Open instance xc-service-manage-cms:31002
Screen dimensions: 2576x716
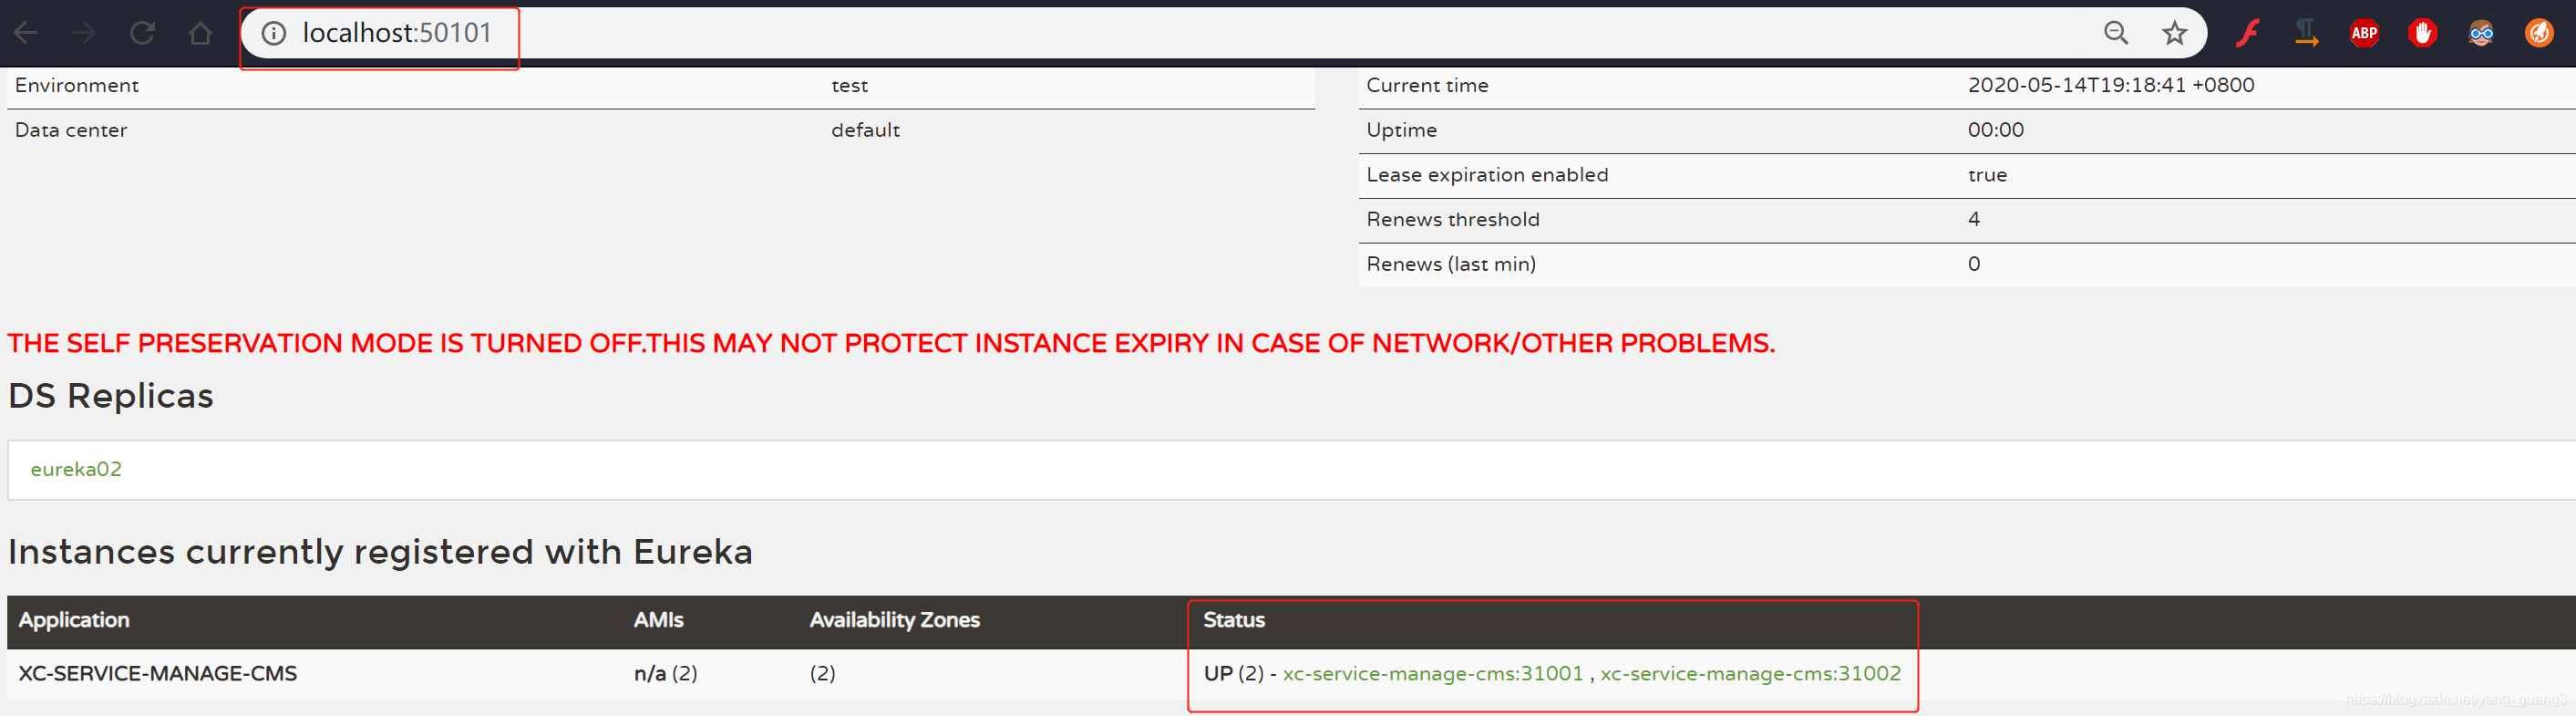1750,673
